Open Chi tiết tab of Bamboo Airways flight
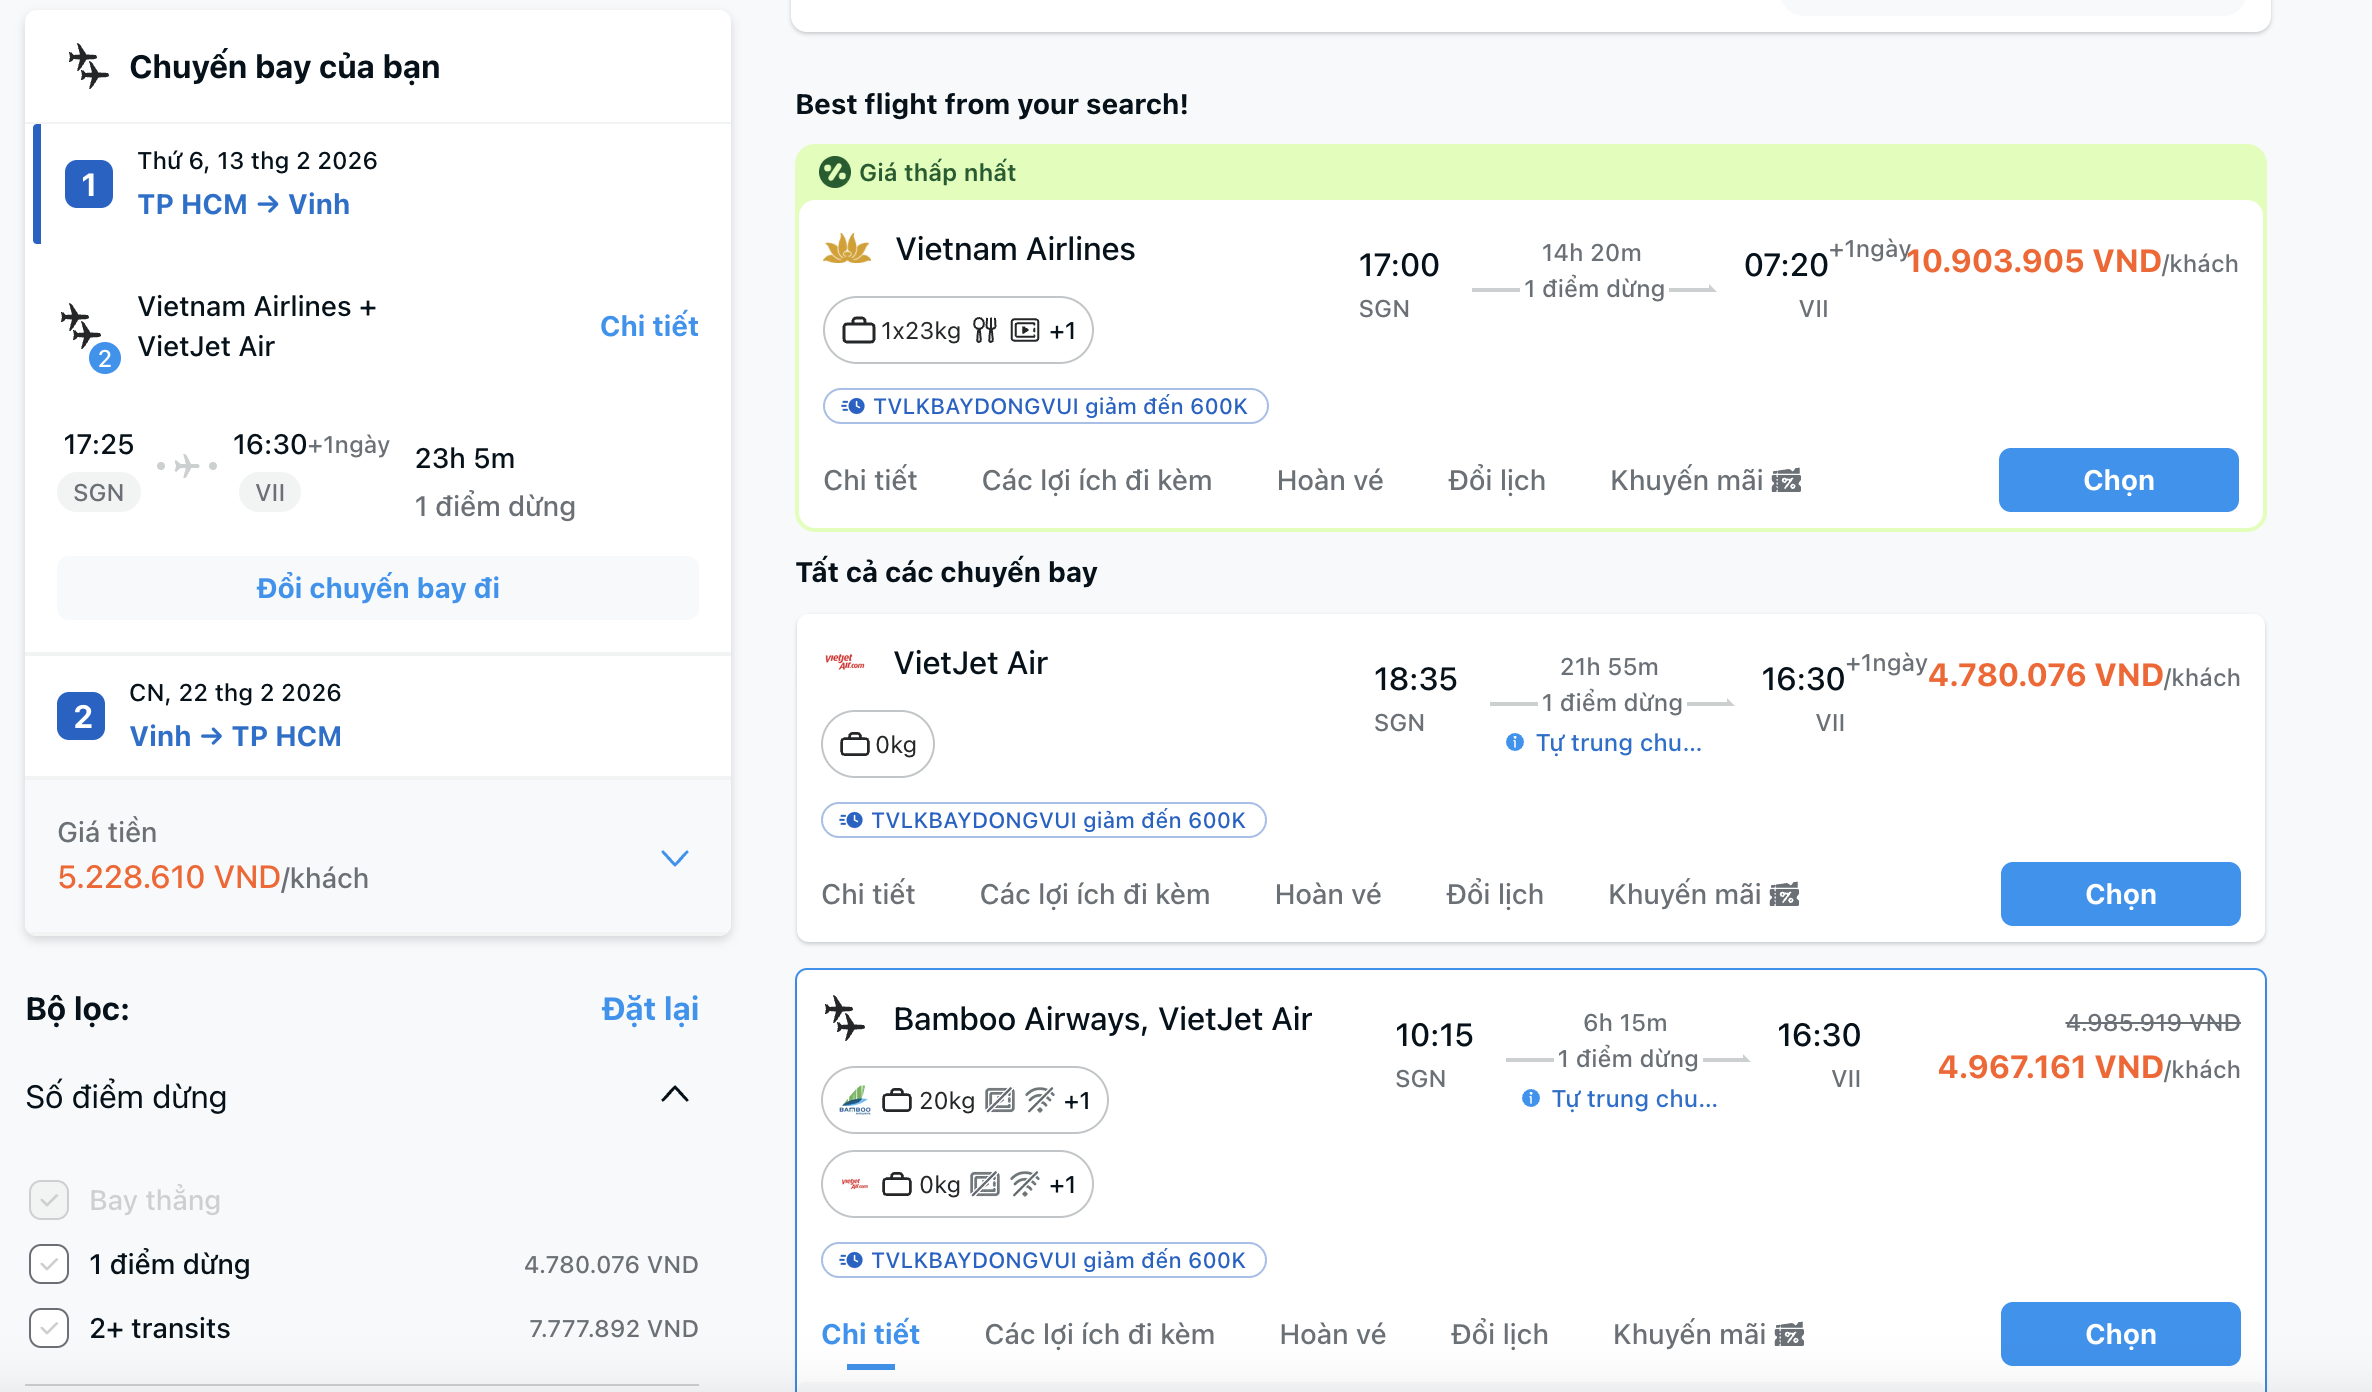 click(870, 1334)
